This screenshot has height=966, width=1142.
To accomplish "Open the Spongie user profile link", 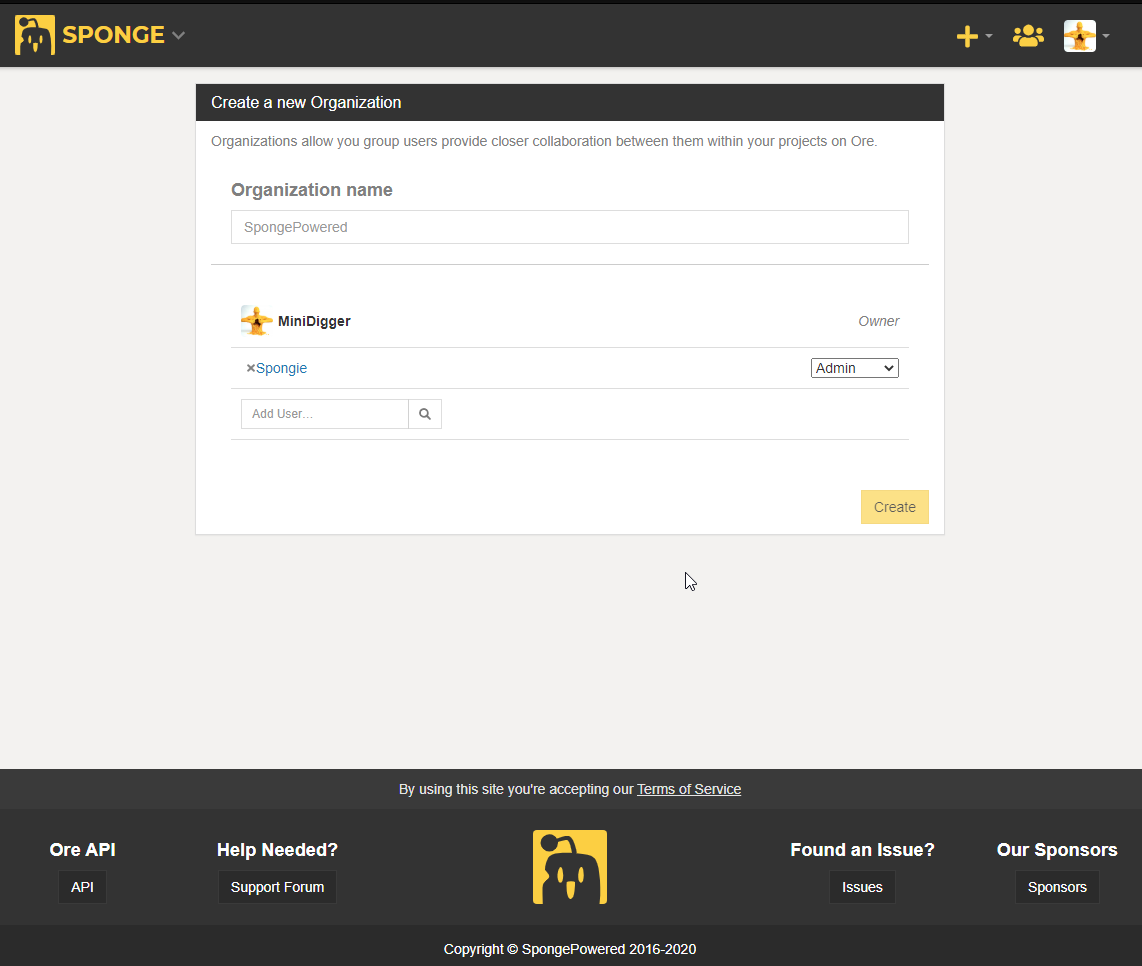I will [281, 368].
